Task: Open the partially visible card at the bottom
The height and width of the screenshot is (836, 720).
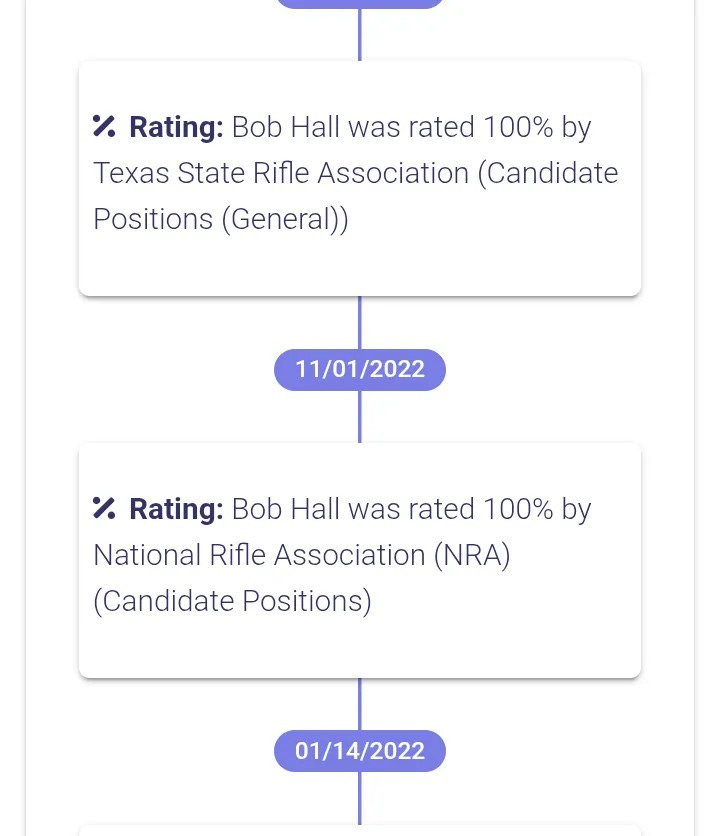Action: coord(360,830)
